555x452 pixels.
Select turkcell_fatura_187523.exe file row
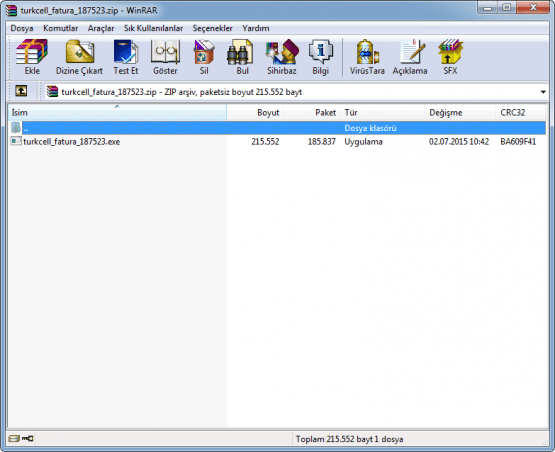tap(277, 142)
